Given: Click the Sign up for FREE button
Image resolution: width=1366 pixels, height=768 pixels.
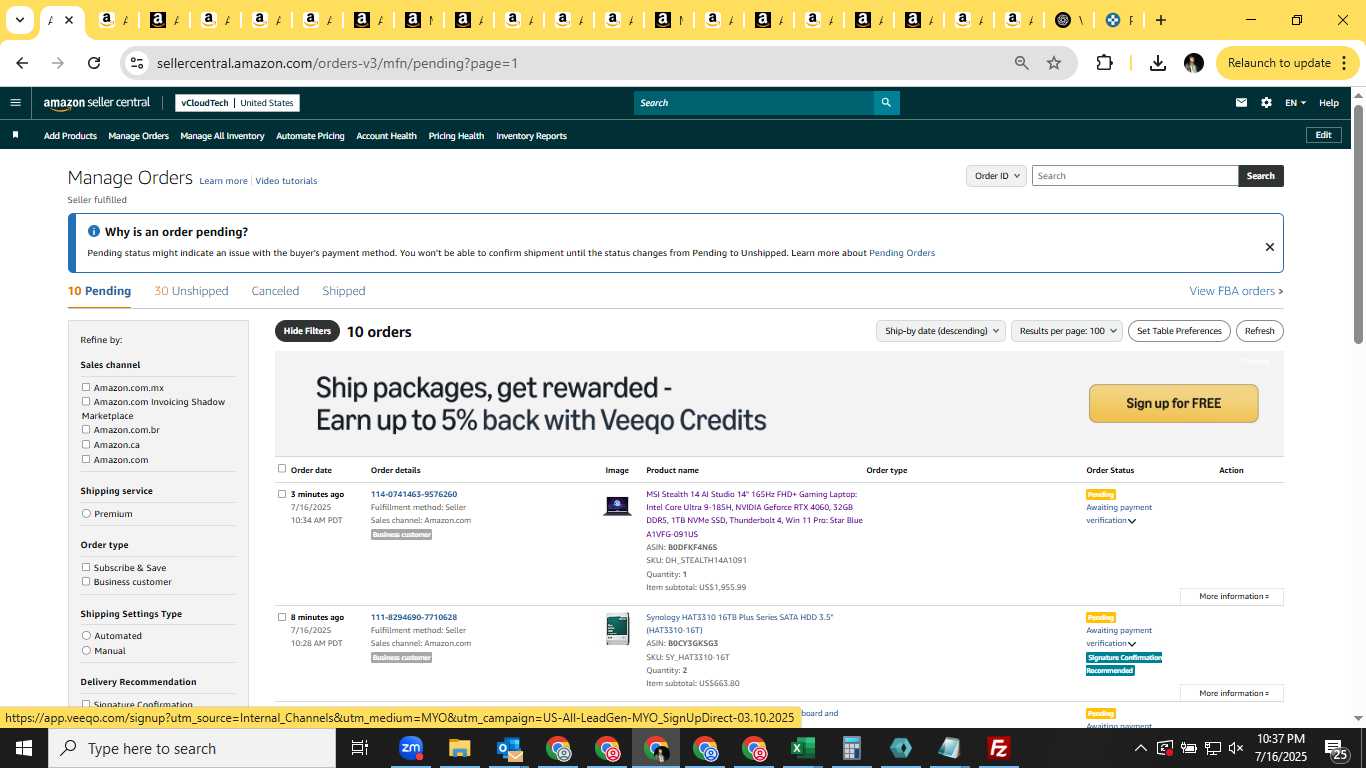Looking at the screenshot, I should (x=1173, y=403).
